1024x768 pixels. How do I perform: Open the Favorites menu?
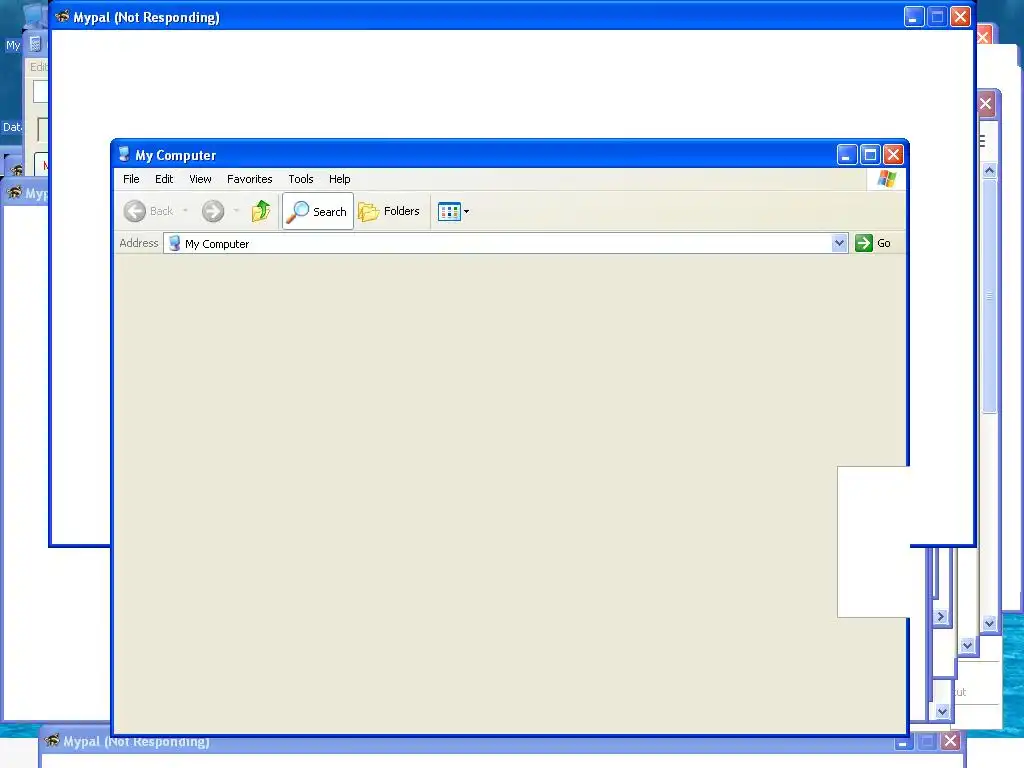tap(249, 179)
